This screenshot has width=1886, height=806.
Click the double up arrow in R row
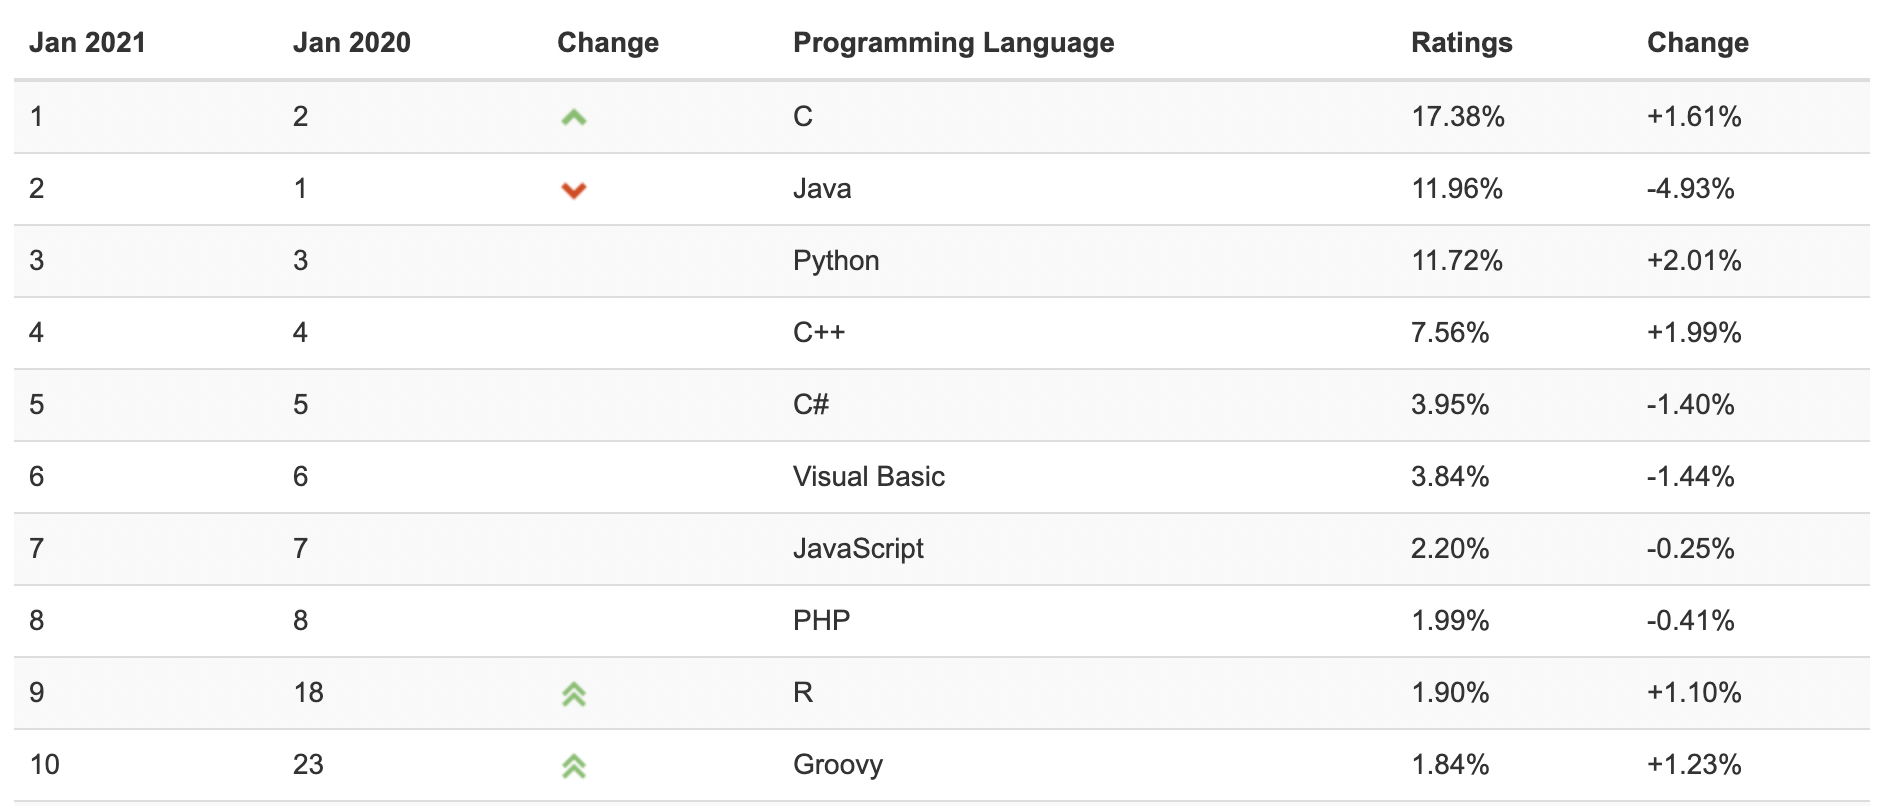573,693
